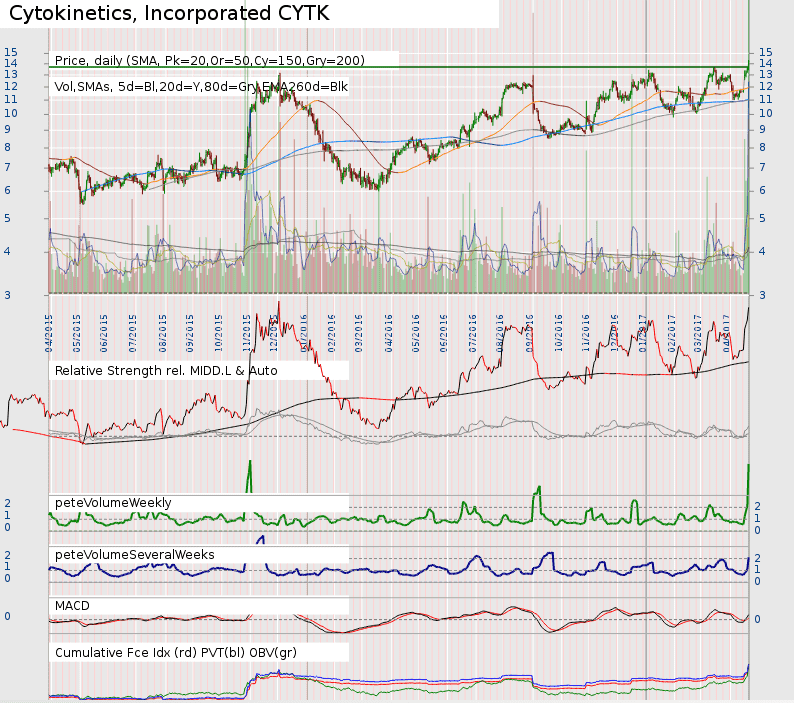Screen dimensions: 794x703
Task: Click the 0 on the MACD left scale
Action: coord(7,616)
